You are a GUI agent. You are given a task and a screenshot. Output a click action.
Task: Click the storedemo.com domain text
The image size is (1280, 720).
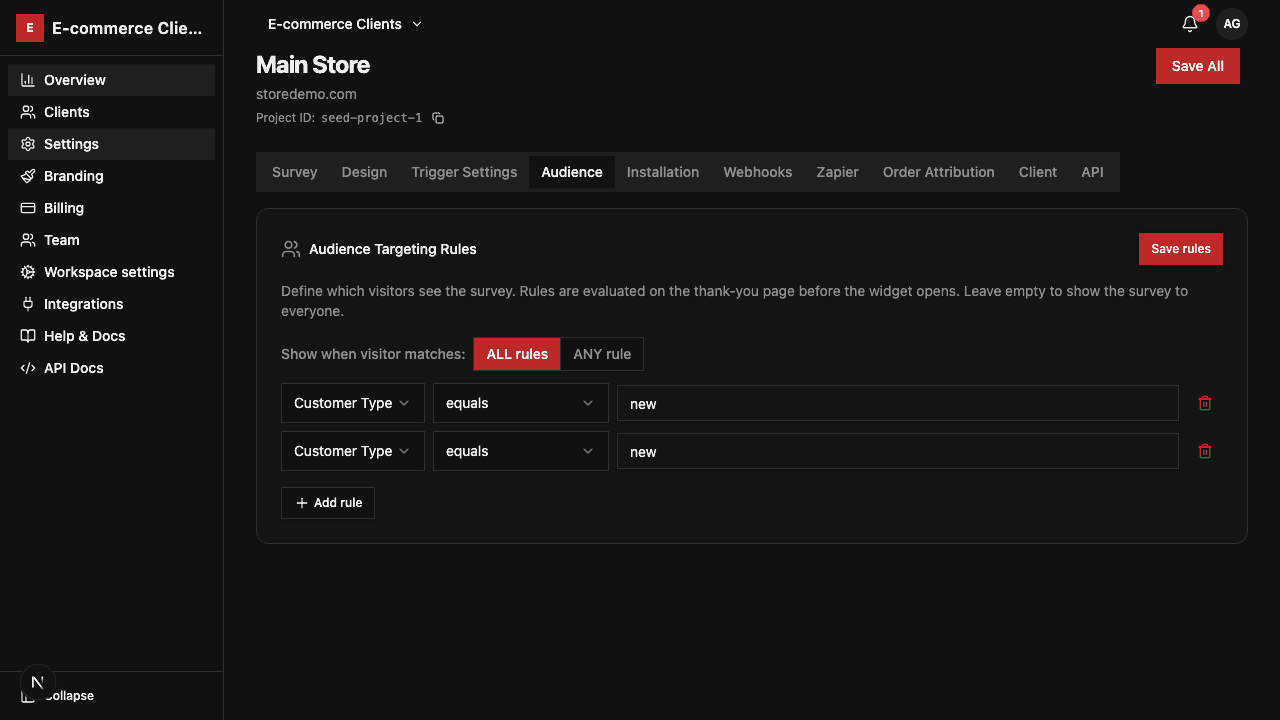click(x=306, y=94)
